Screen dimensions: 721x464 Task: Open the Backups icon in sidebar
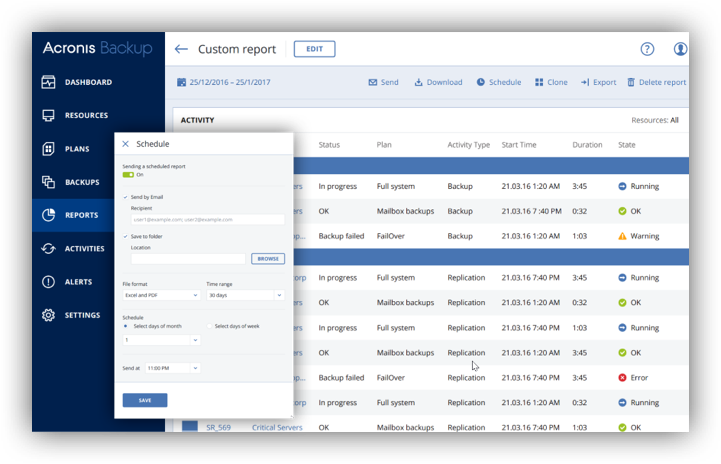coord(48,182)
